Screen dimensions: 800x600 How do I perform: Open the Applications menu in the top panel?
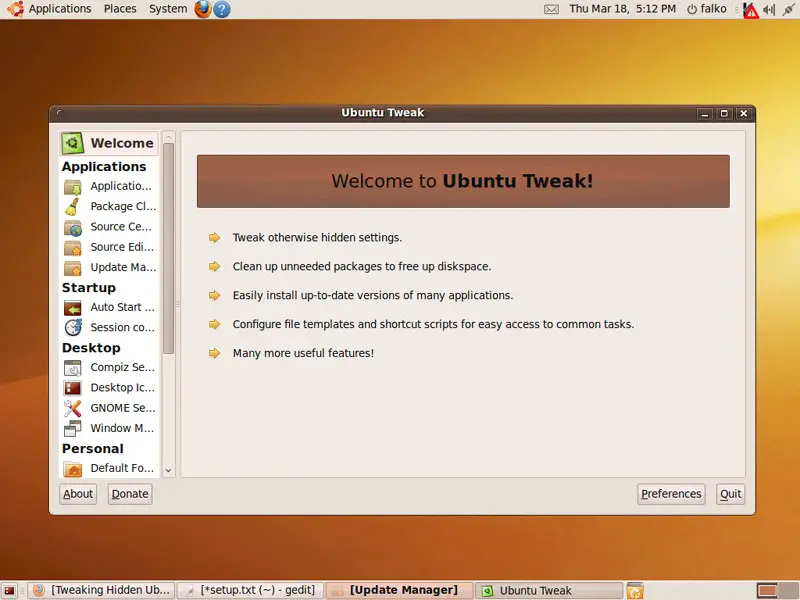[60, 9]
